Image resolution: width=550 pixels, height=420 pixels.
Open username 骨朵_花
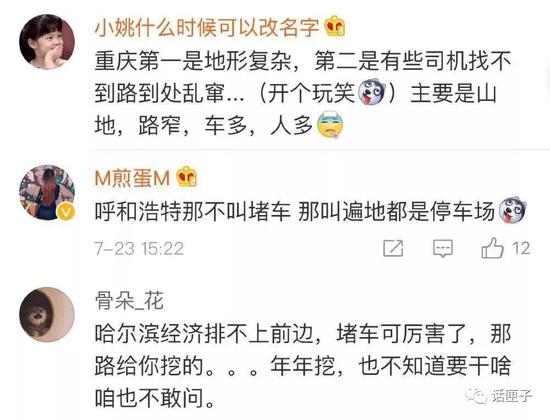coord(129,301)
